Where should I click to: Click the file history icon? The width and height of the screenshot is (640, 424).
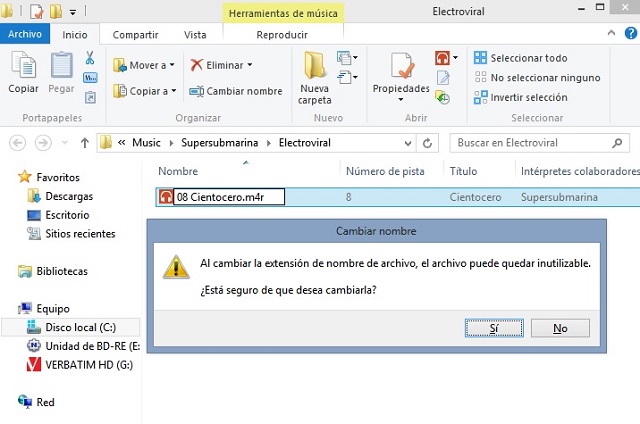442,98
